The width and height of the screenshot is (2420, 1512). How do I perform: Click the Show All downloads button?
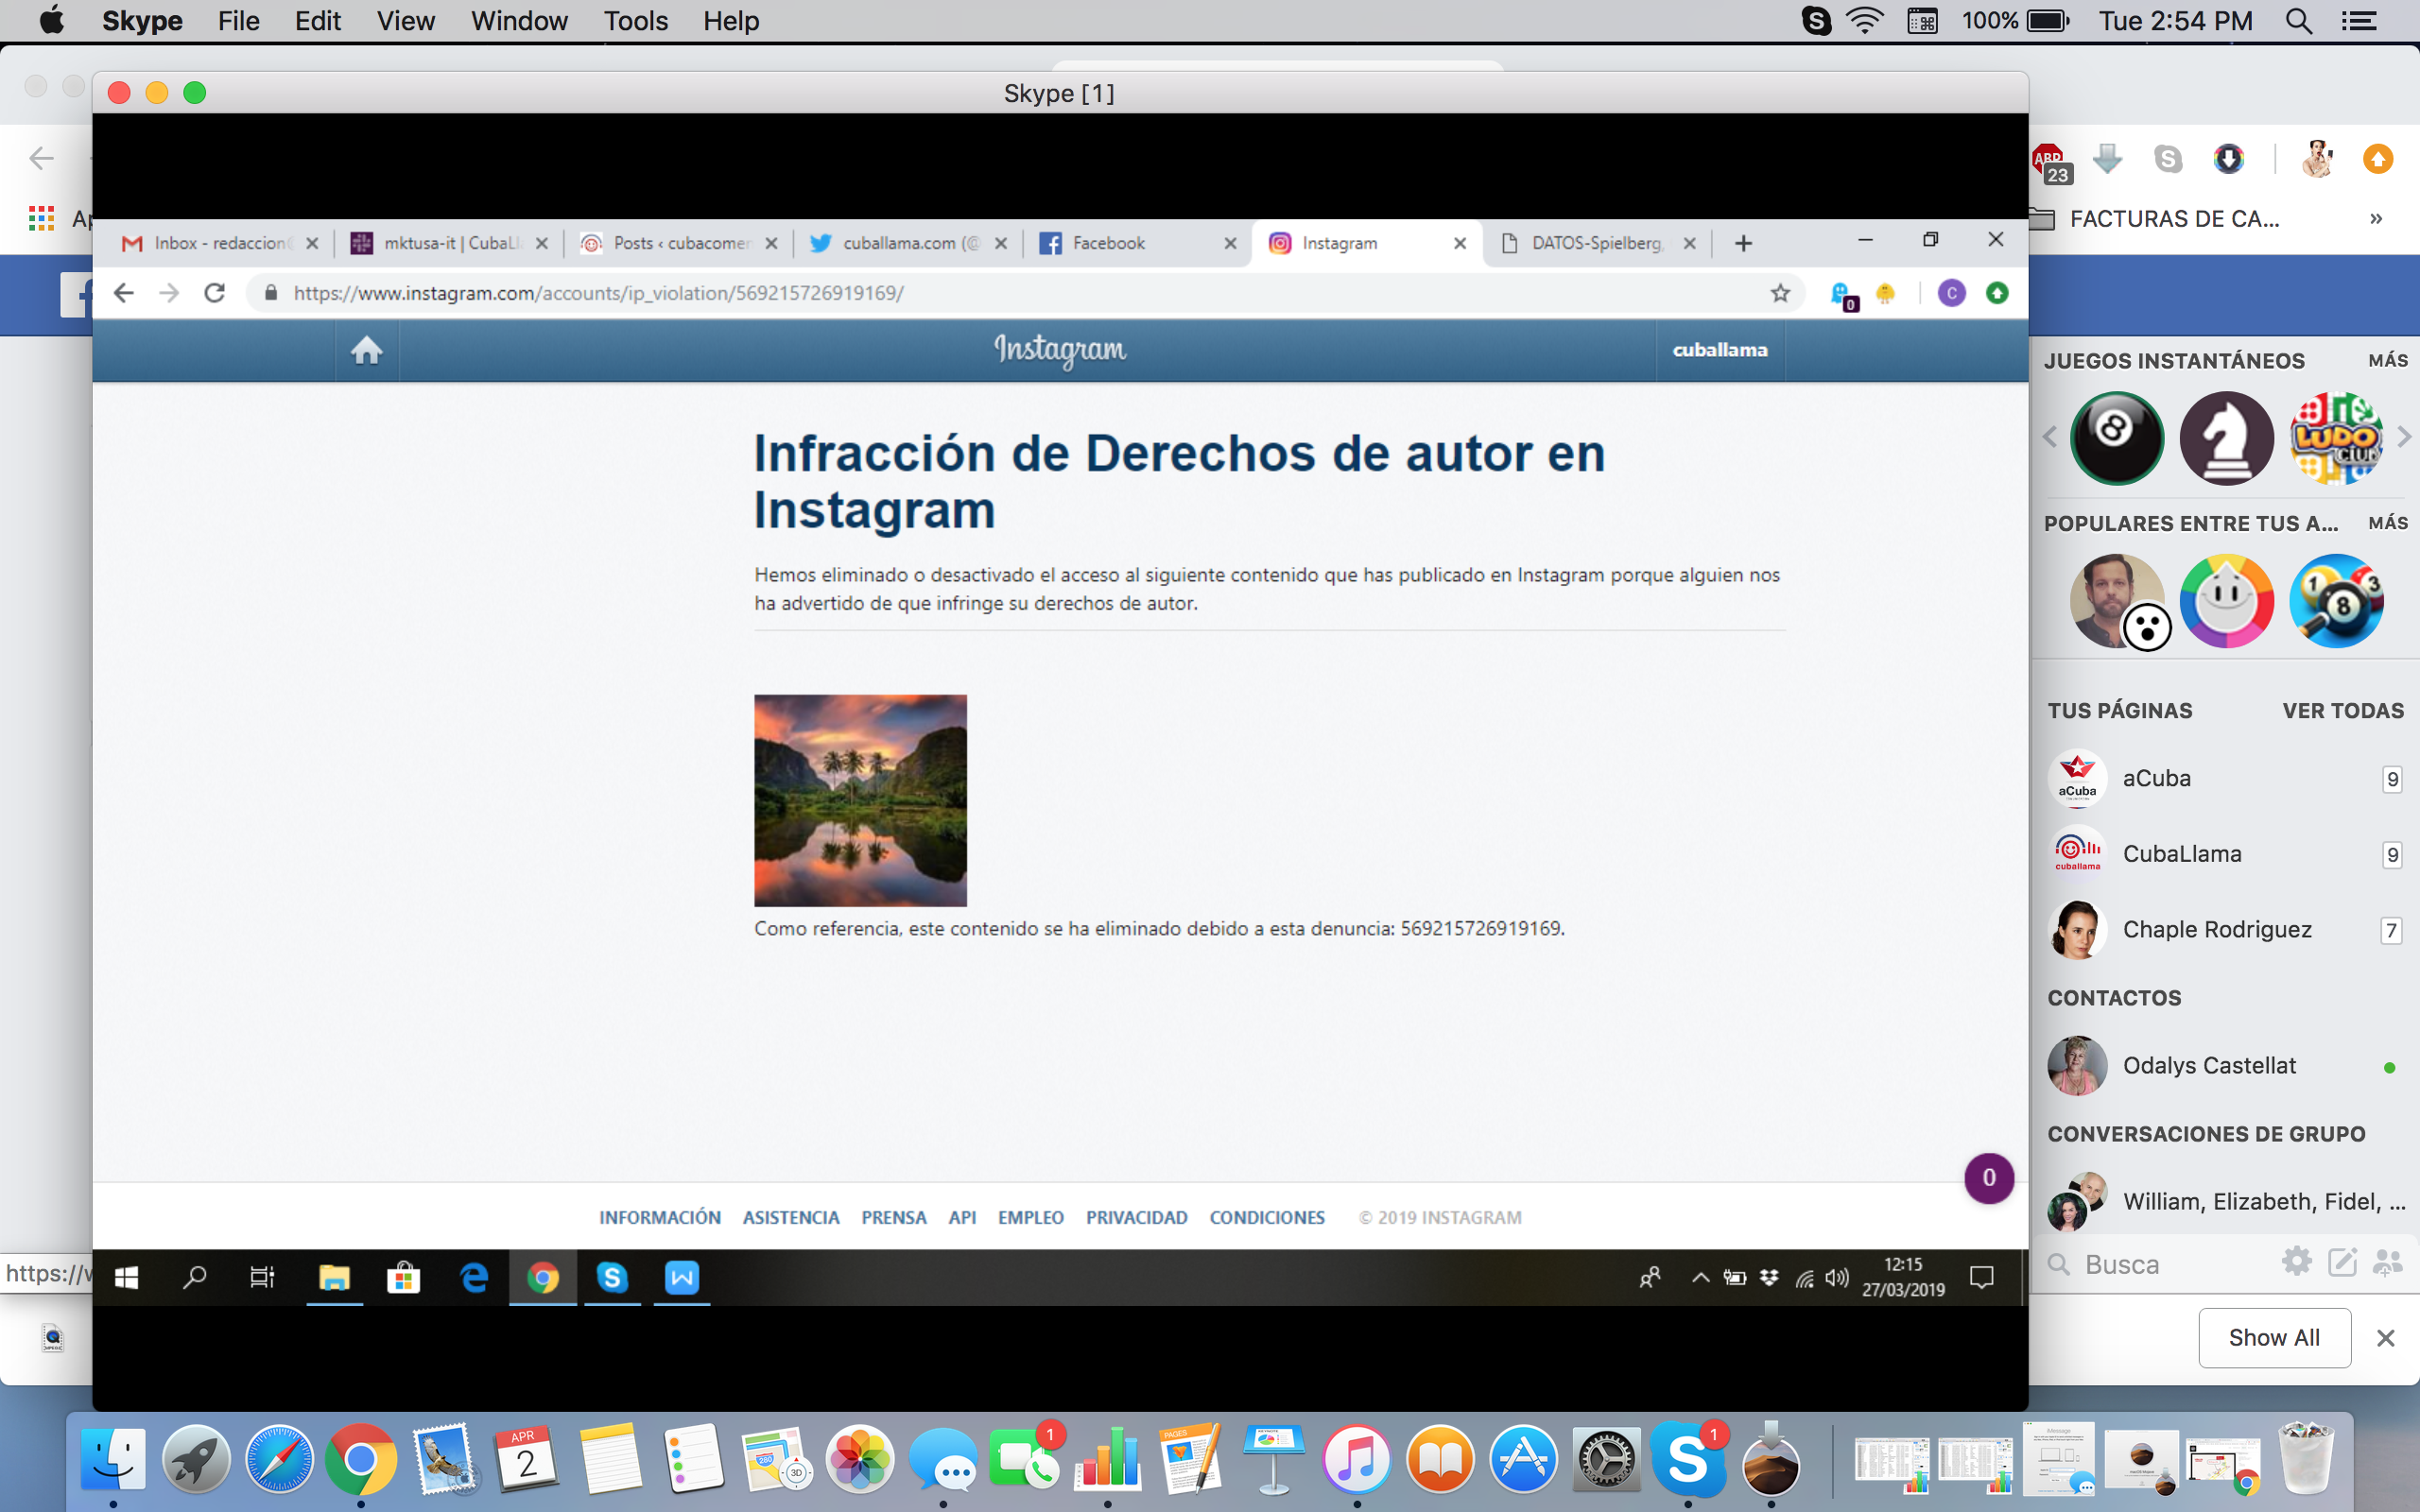[x=2273, y=1337]
